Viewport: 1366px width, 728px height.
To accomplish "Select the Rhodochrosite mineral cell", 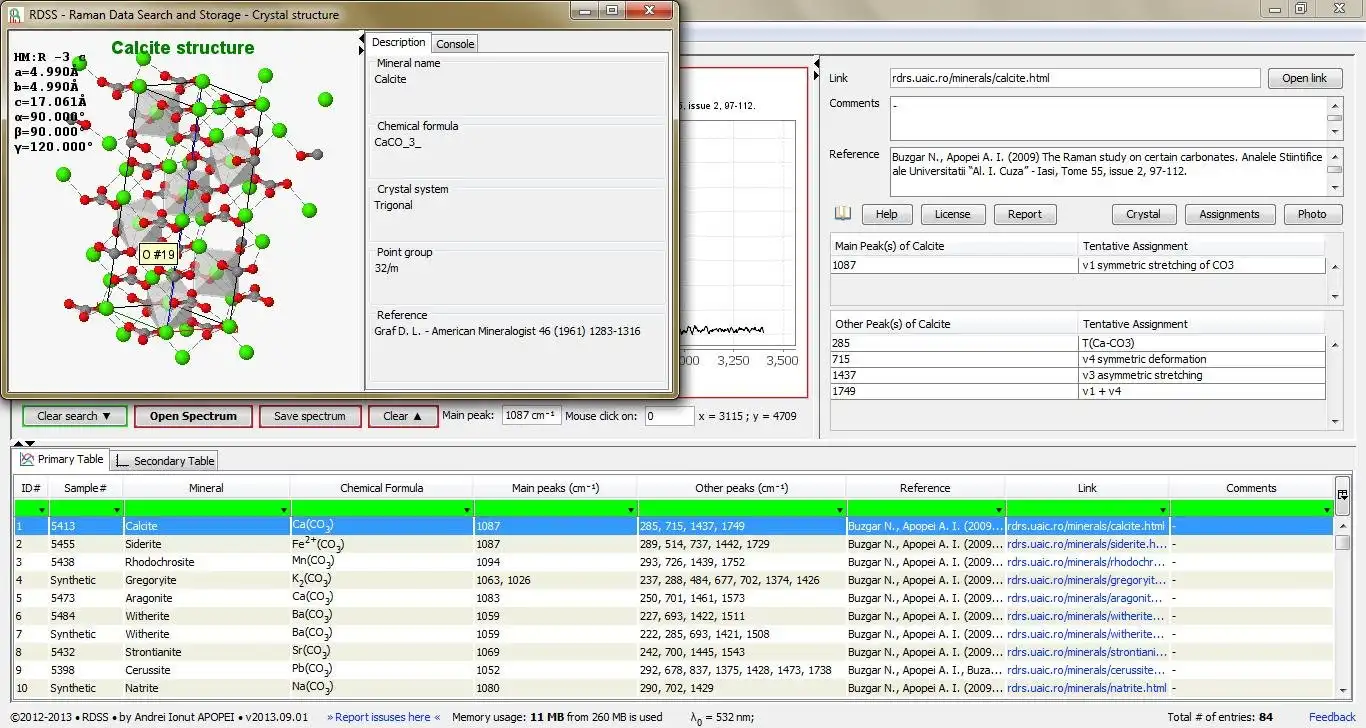I will click(206, 562).
